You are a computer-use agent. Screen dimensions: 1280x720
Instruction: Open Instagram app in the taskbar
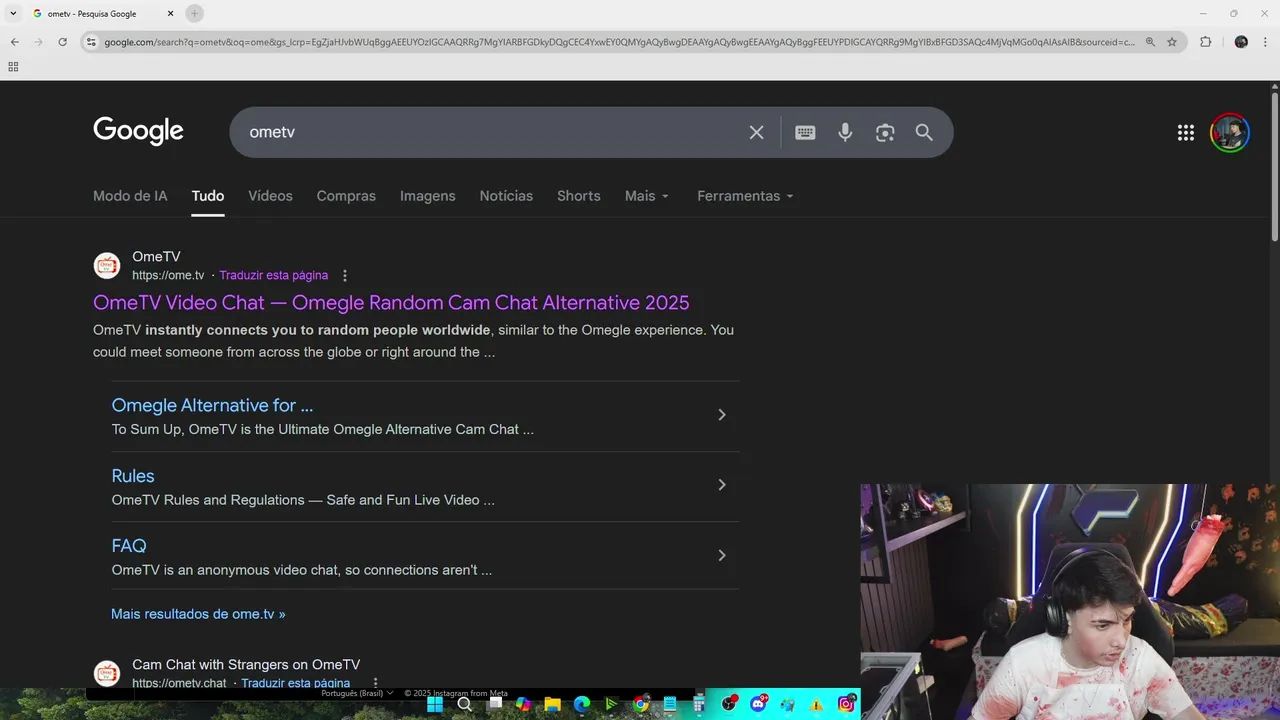[x=846, y=704]
